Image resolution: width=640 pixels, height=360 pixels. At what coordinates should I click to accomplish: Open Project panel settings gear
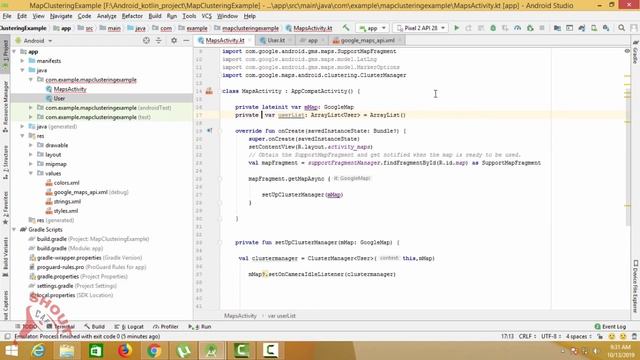174,40
